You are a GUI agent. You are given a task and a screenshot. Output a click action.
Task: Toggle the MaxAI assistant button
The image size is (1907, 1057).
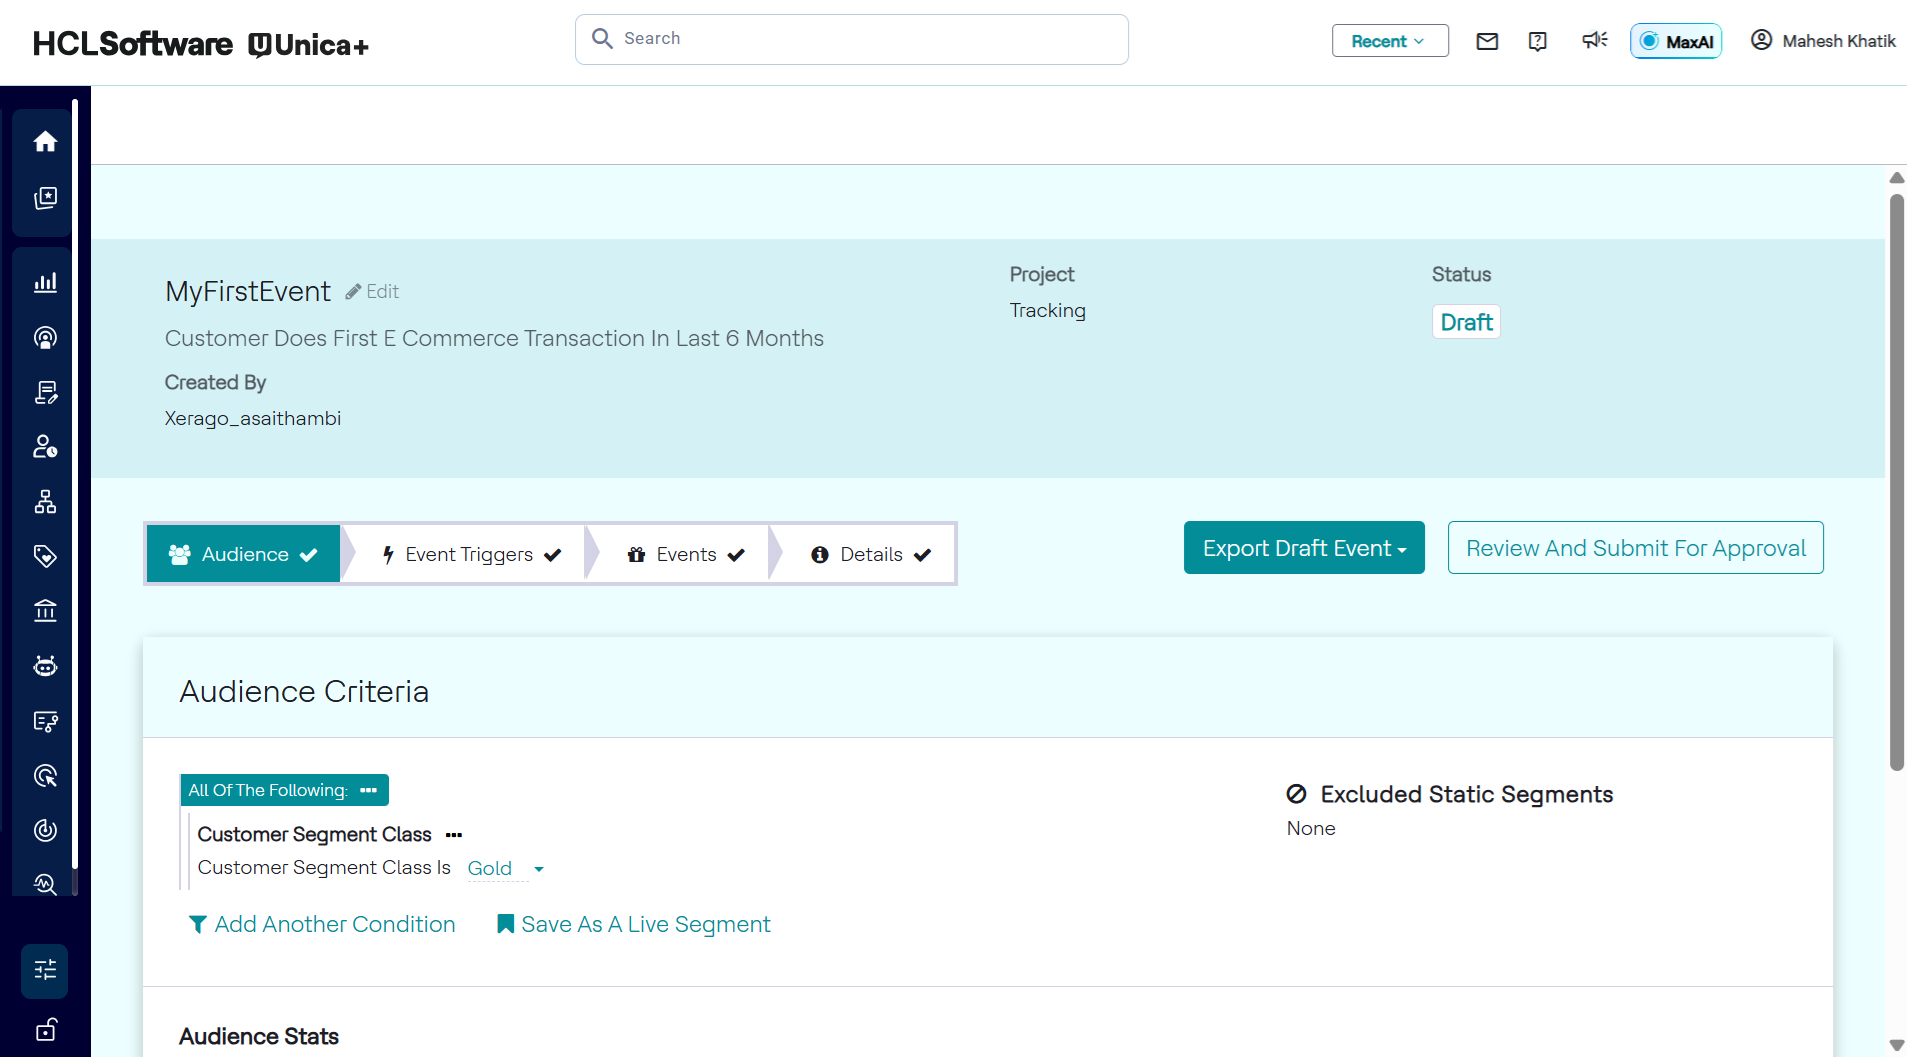[x=1676, y=41]
